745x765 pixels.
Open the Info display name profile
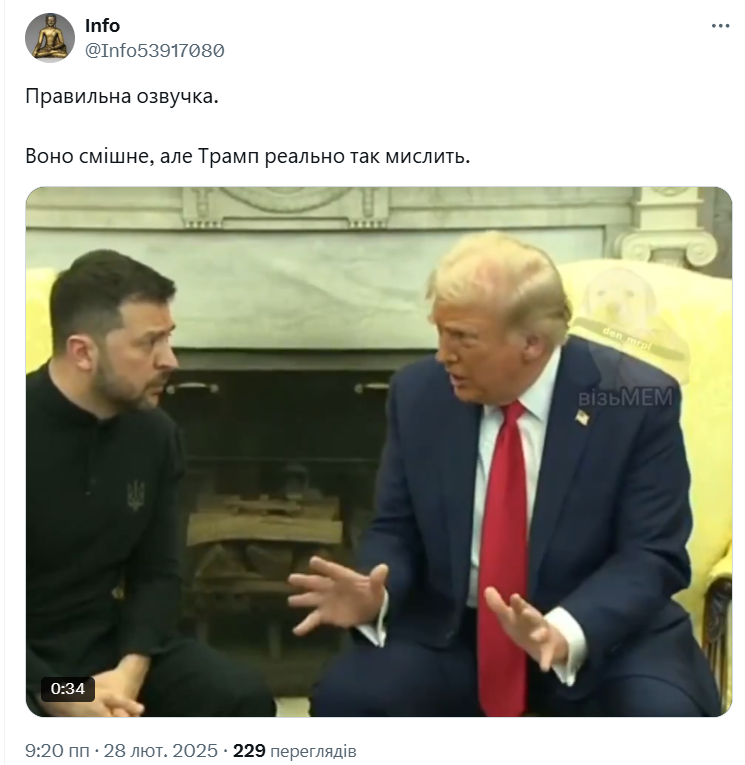pos(102,25)
